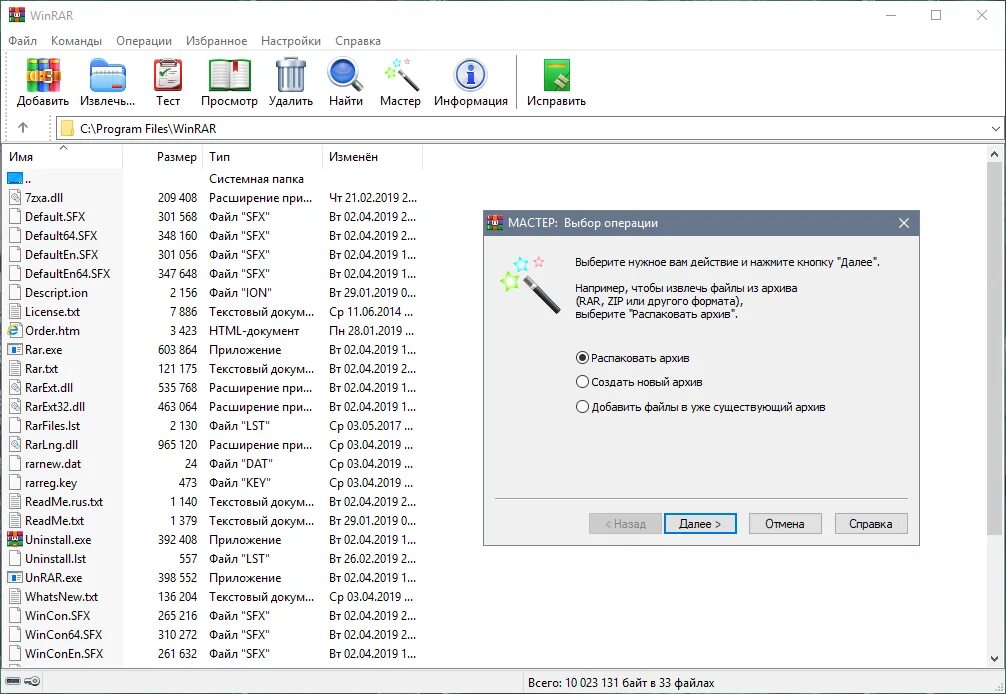Image resolution: width=1006 pixels, height=694 pixels.
Task: Open the Избранное menu
Action: click(x=216, y=40)
